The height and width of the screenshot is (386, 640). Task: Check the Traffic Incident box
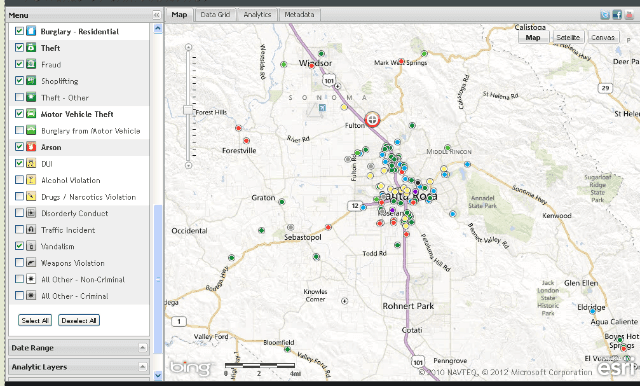click(x=19, y=229)
